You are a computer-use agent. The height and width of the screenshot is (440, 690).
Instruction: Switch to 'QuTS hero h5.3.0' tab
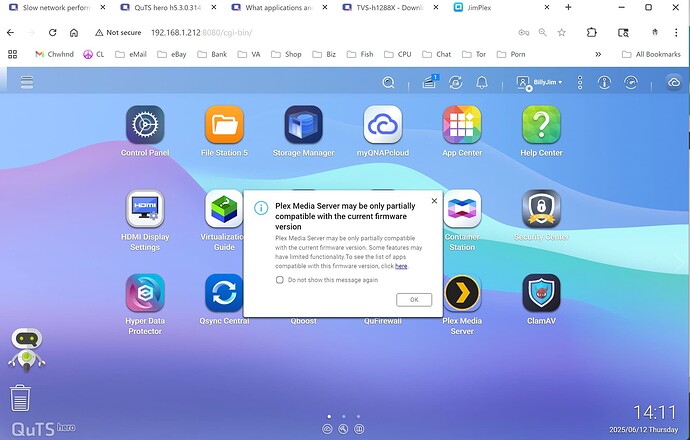[x=167, y=7]
